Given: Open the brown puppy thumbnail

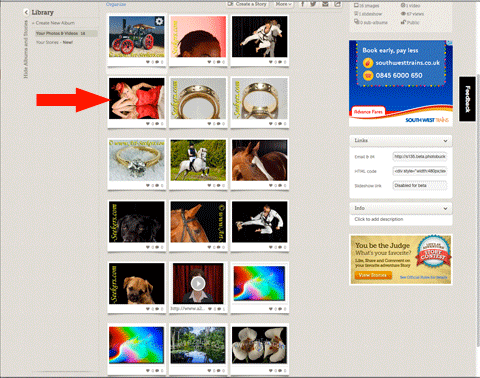Looking at the screenshot, I should point(137,283).
